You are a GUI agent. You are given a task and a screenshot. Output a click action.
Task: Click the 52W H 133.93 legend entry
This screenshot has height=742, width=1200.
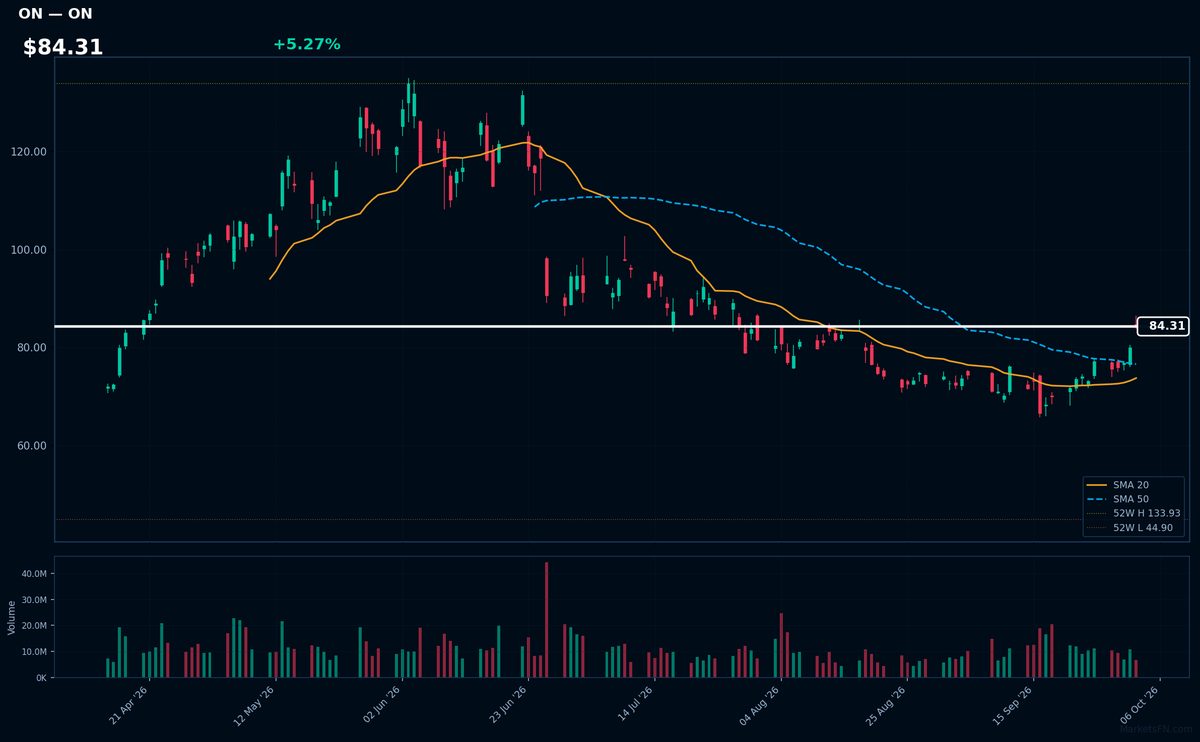1132,512
